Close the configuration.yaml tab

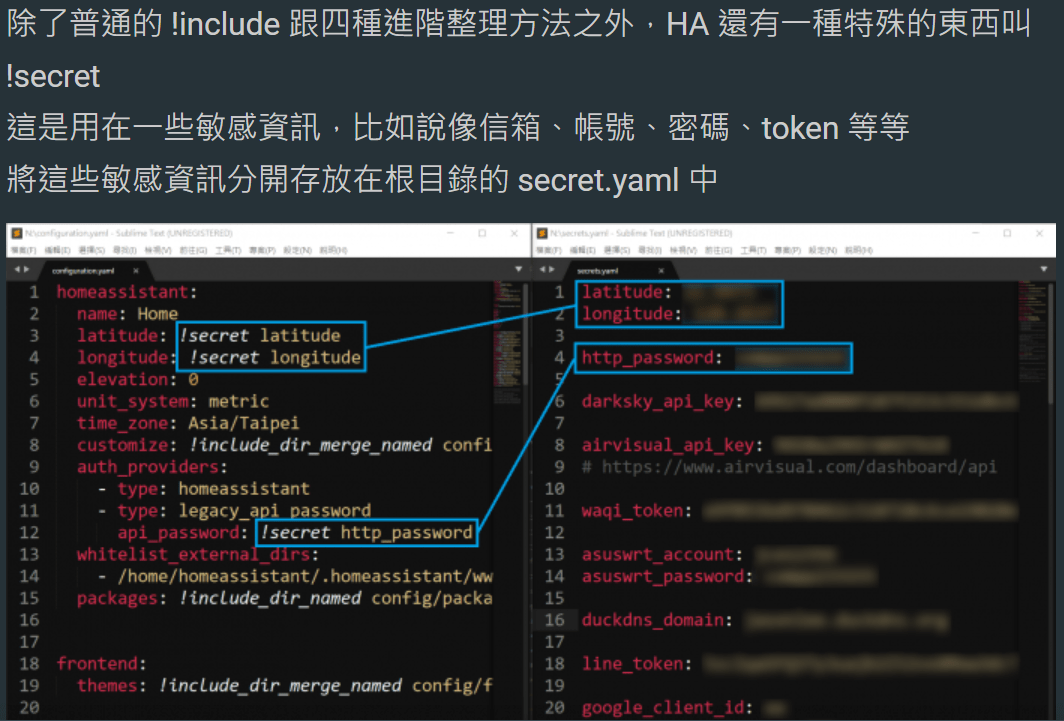tap(136, 271)
